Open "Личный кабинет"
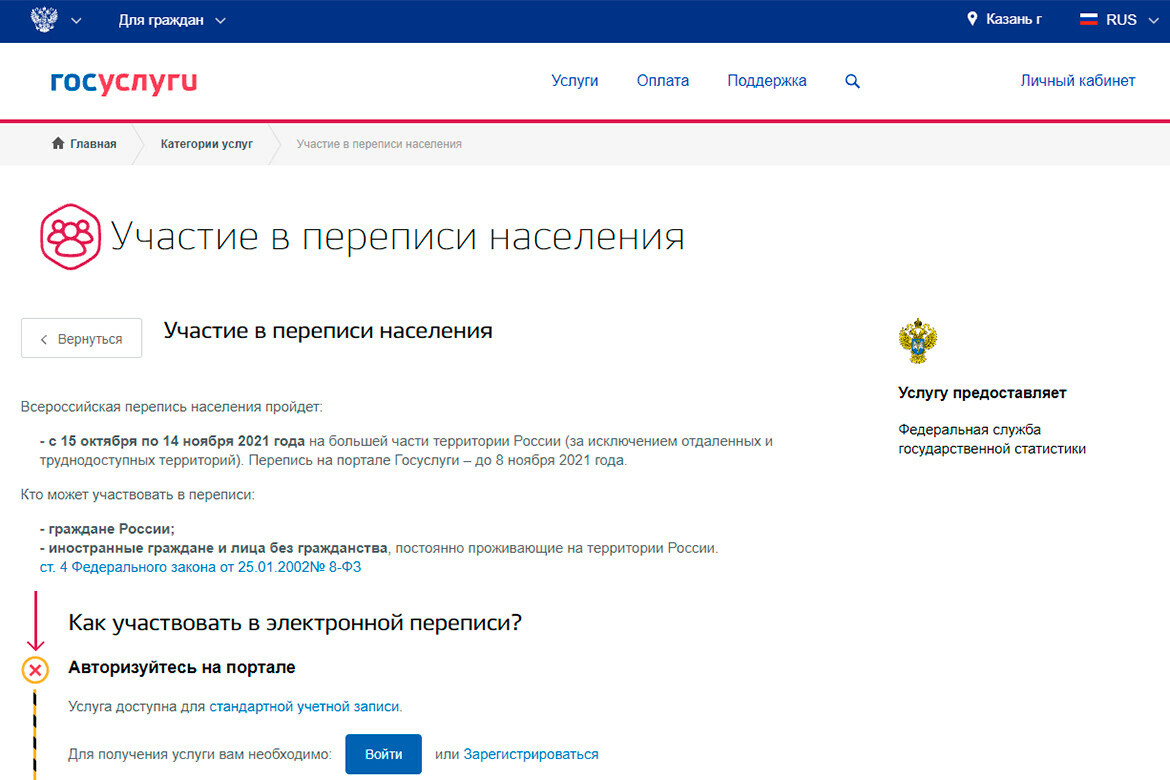 pyautogui.click(x=1077, y=81)
